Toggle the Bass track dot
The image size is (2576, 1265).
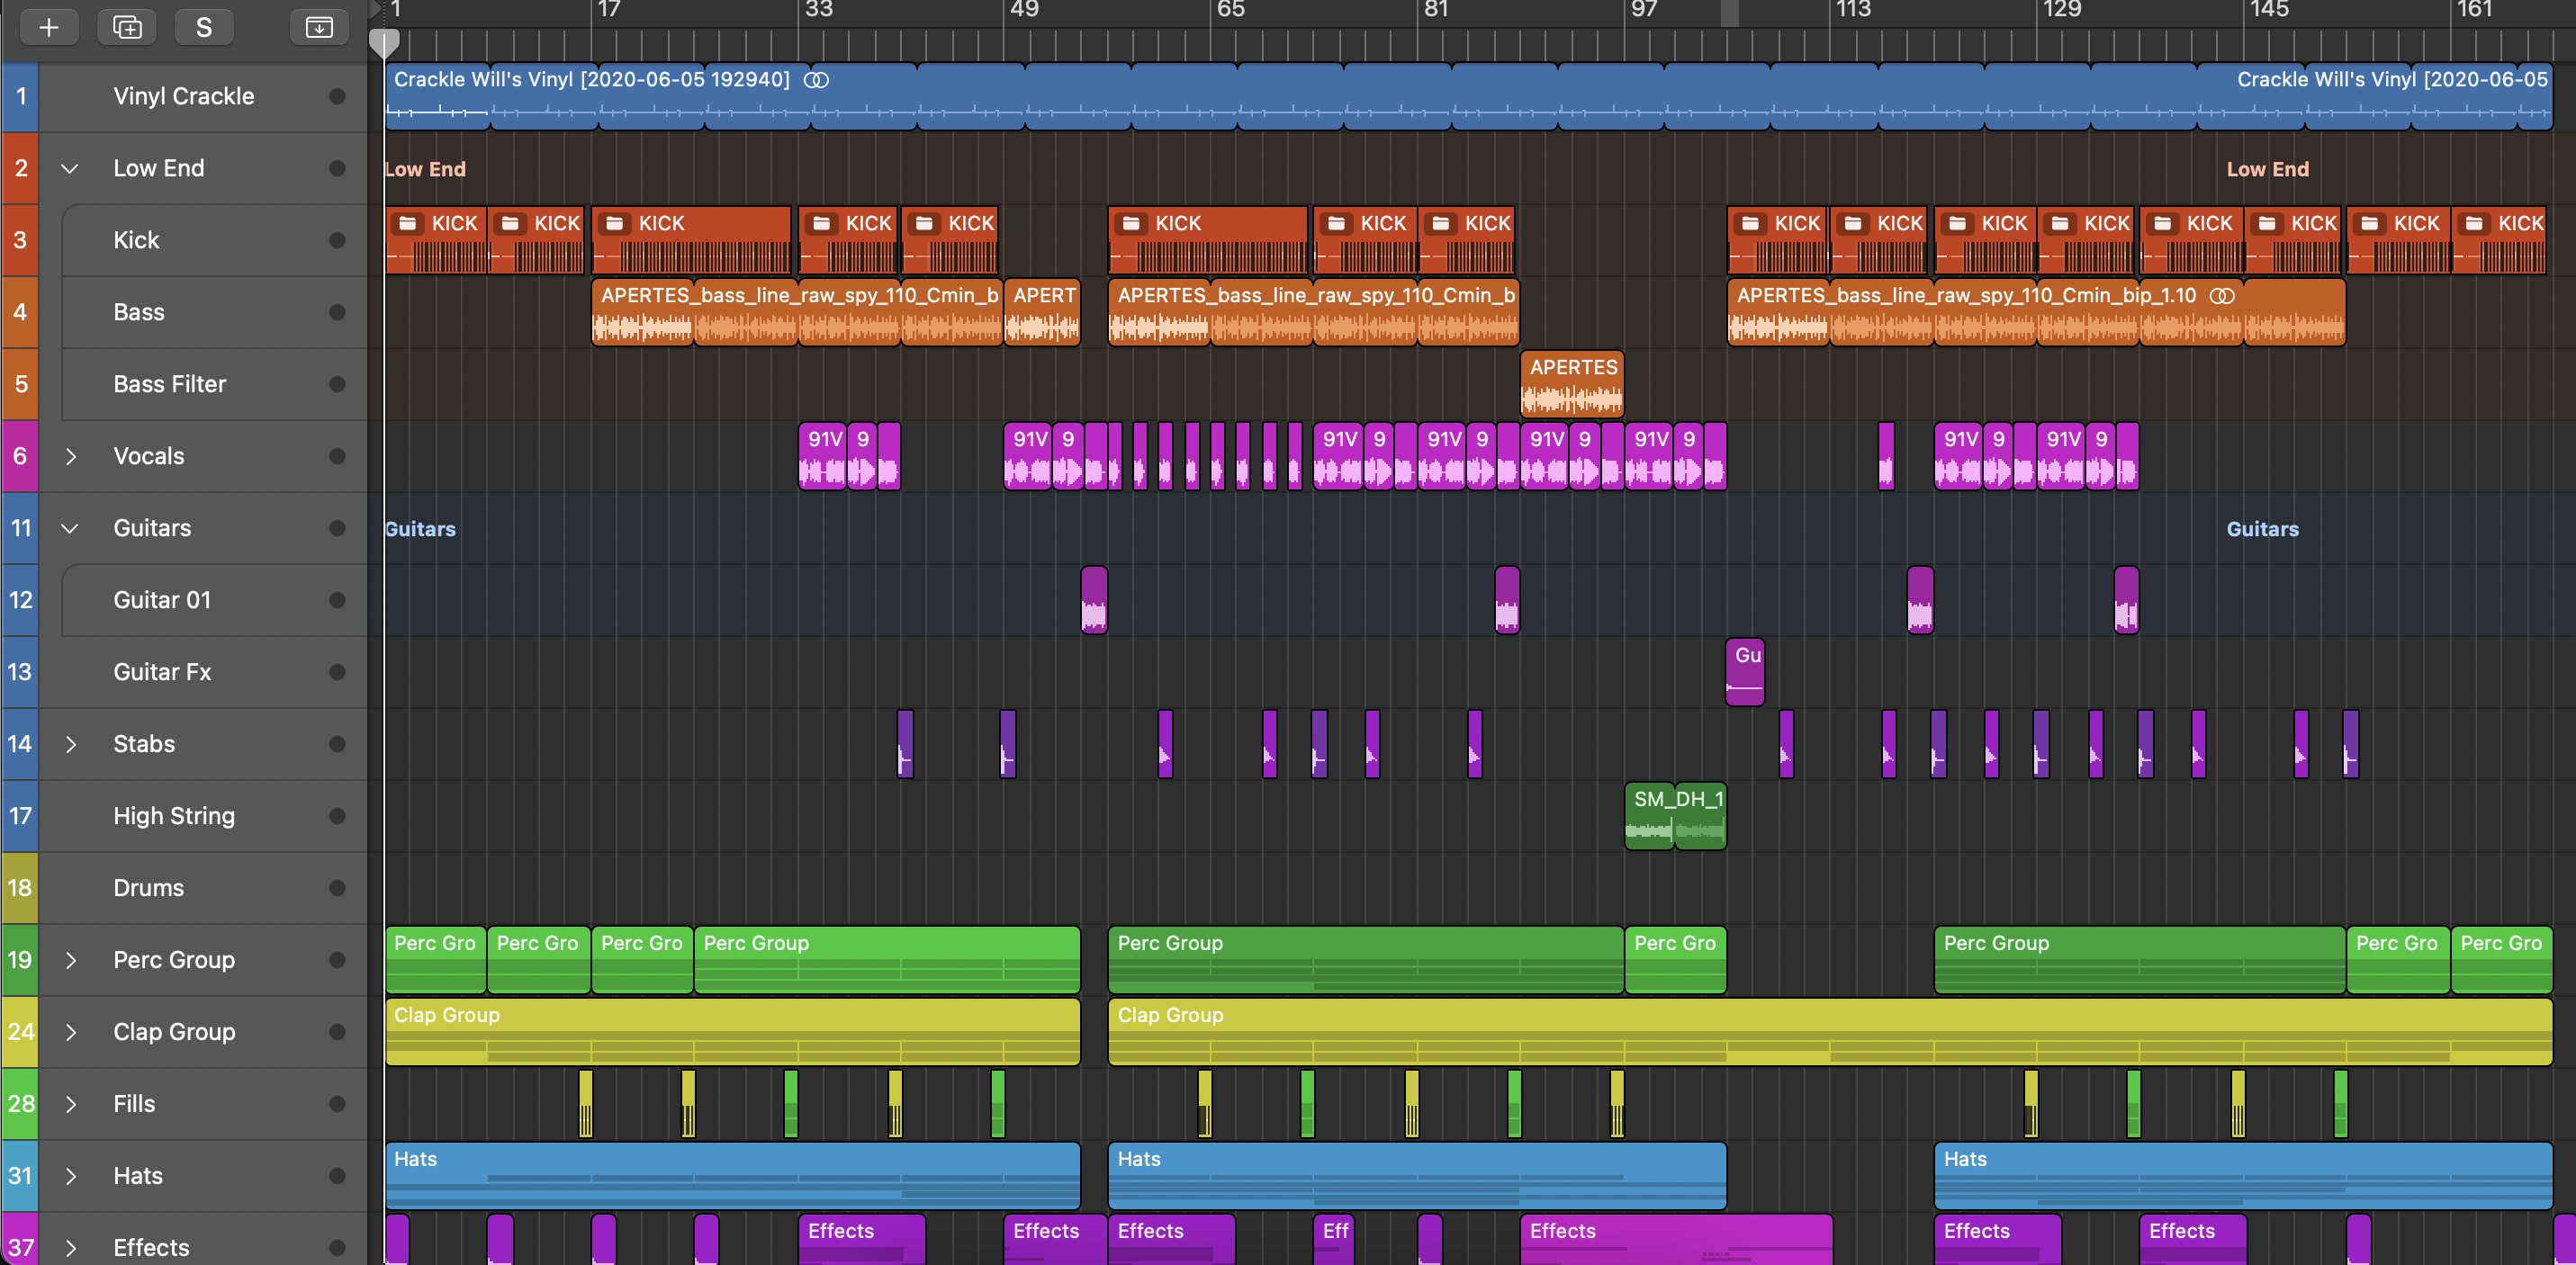point(337,312)
